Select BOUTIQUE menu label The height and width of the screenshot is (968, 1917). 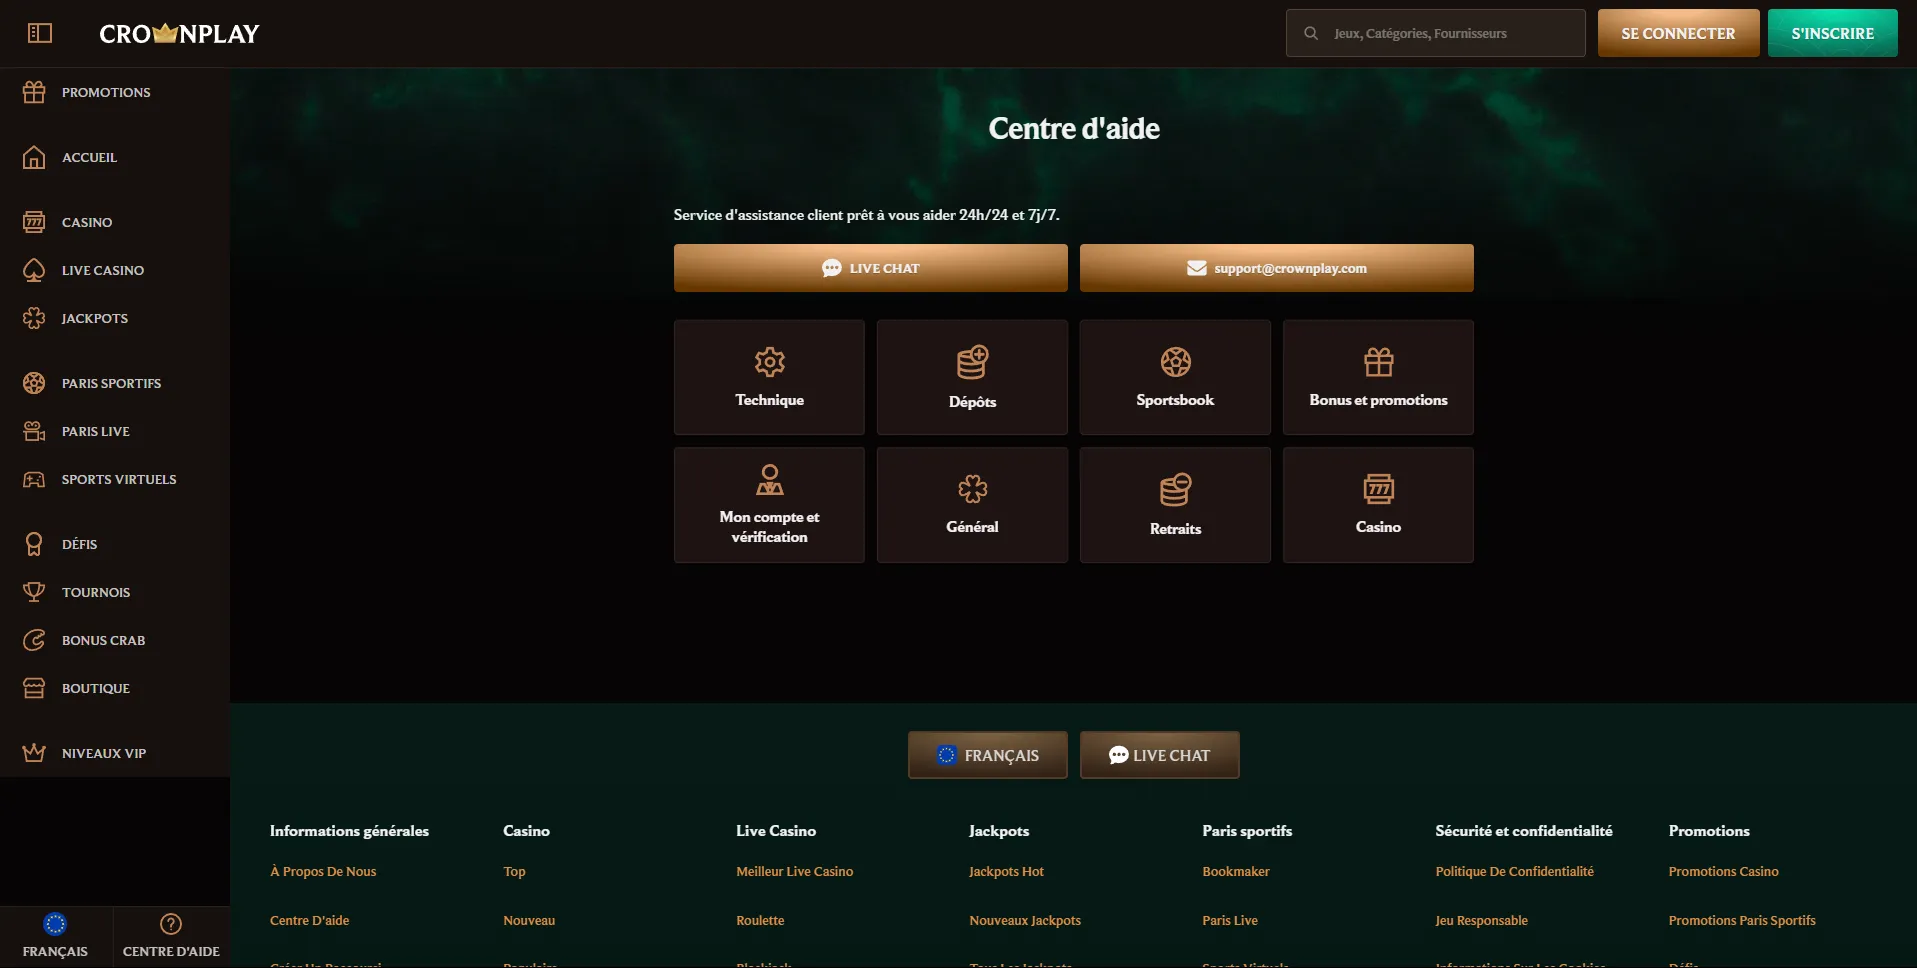[x=96, y=688]
